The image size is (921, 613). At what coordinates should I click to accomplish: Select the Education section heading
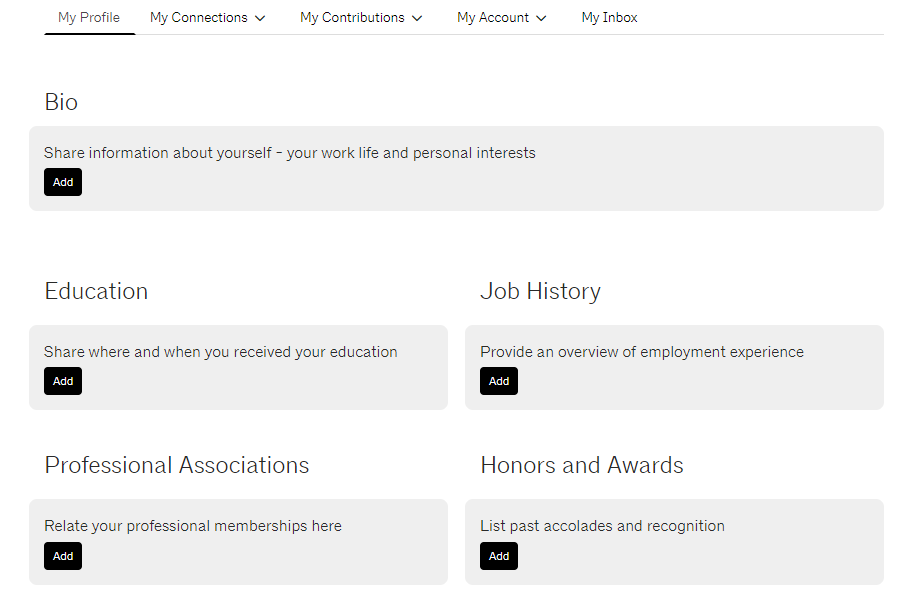pyautogui.click(x=96, y=291)
